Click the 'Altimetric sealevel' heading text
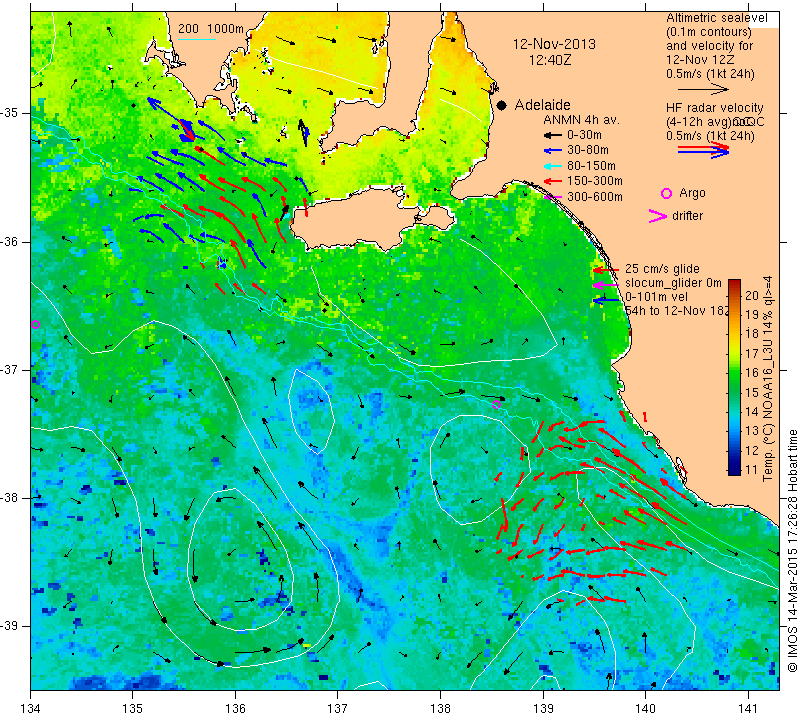Viewport: 800px width, 720px height. tap(717, 18)
